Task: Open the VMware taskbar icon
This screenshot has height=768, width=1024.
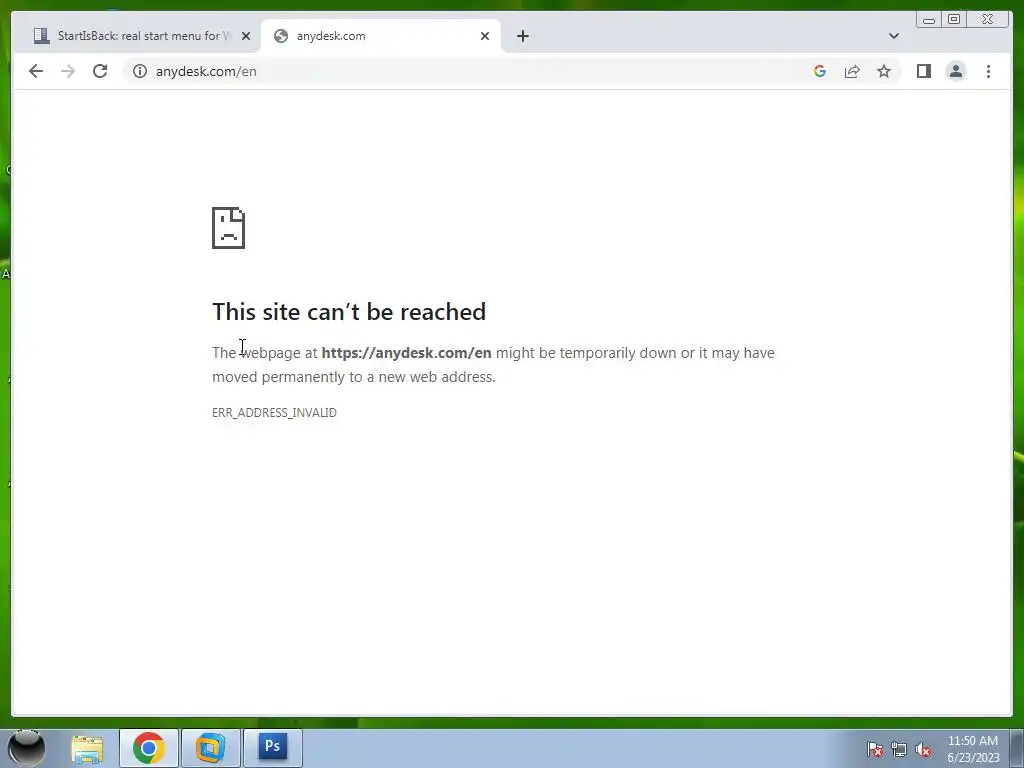Action: tap(210, 748)
